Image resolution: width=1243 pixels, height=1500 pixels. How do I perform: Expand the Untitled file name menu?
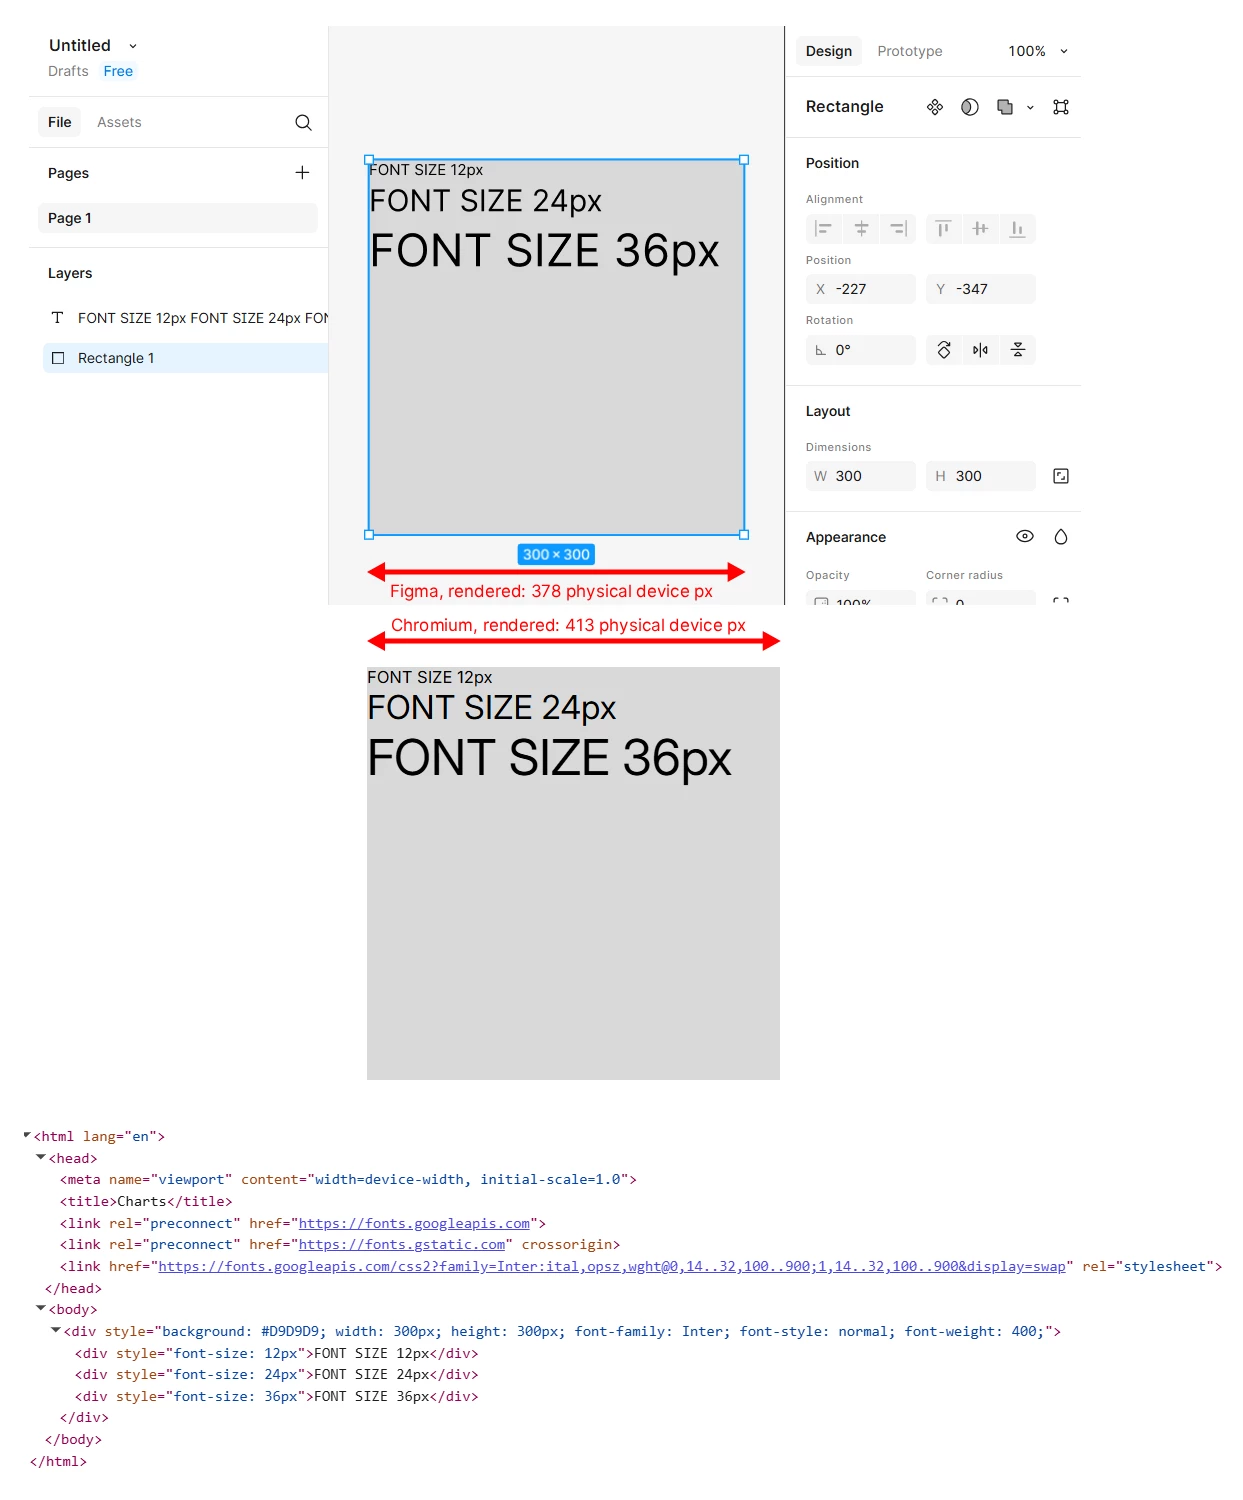[133, 46]
